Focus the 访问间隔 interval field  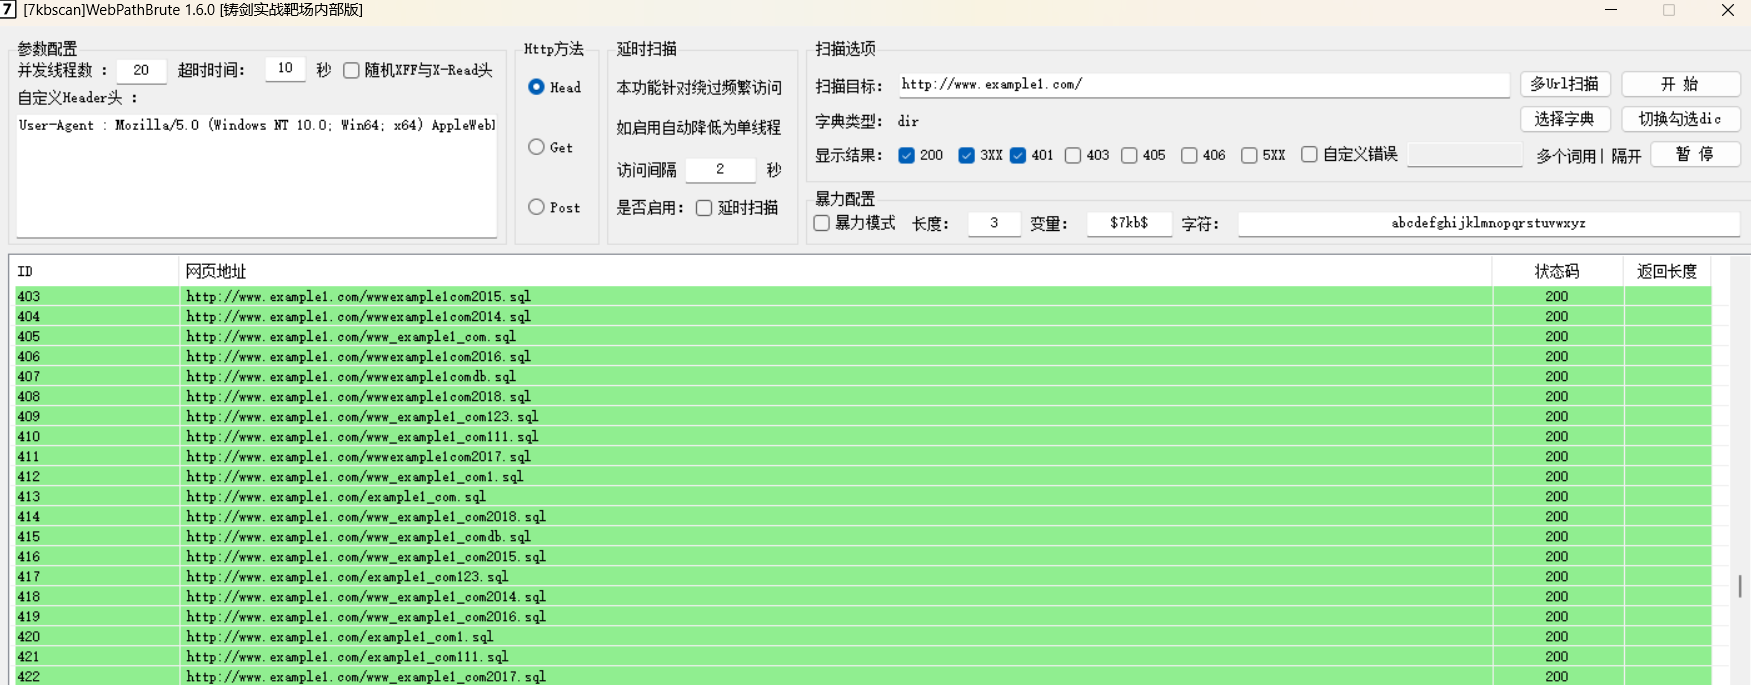point(720,169)
